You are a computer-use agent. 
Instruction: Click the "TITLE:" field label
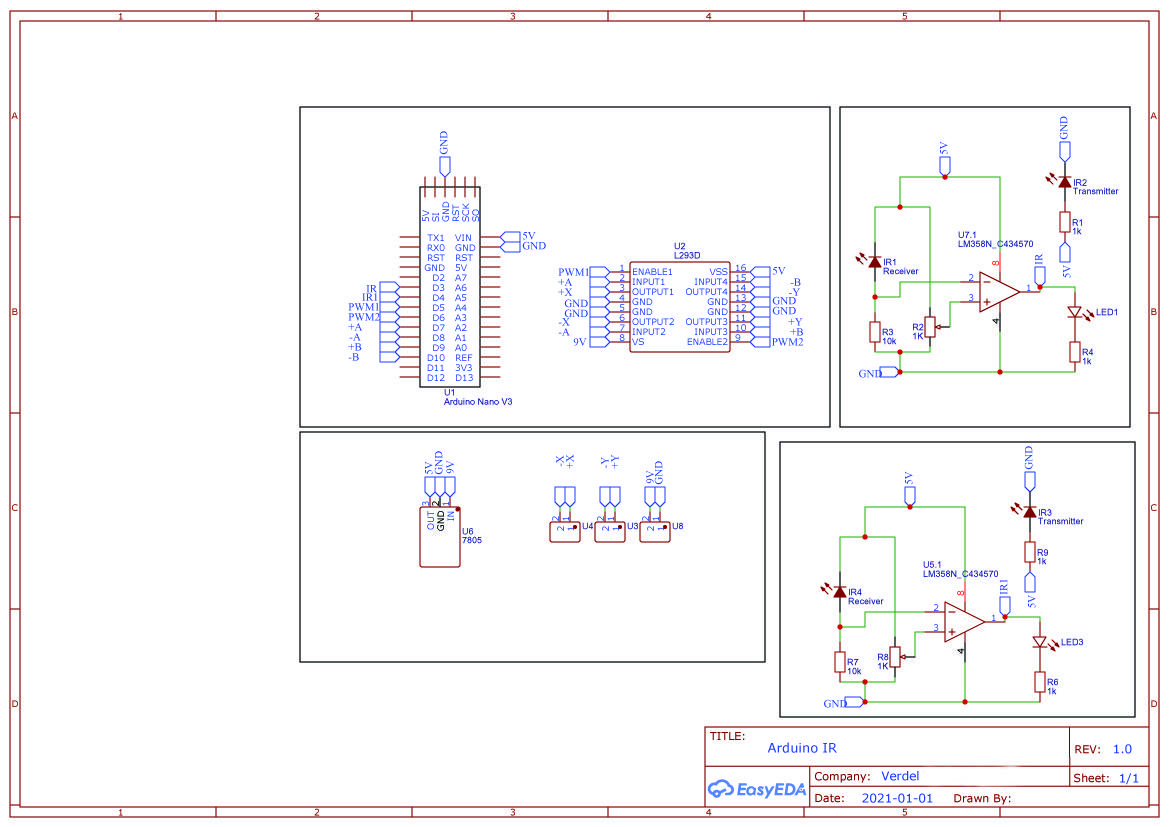pyautogui.click(x=727, y=736)
